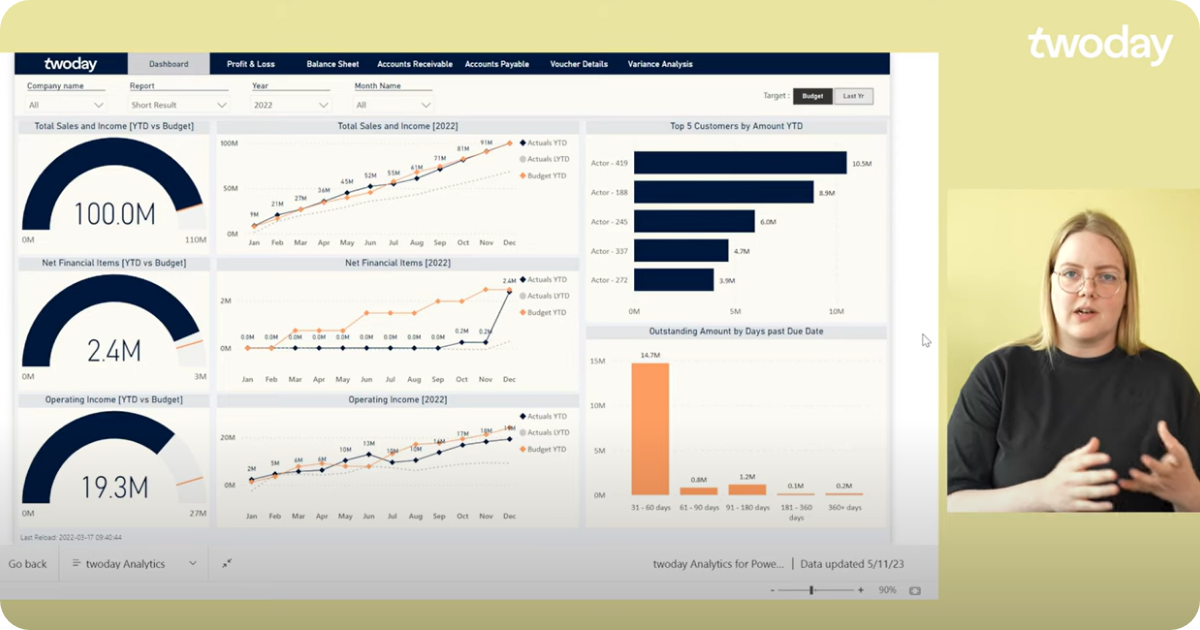Select the Actor-419 bar in Top 5 Customers
Image resolution: width=1200 pixels, height=630 pixels.
tap(740, 160)
